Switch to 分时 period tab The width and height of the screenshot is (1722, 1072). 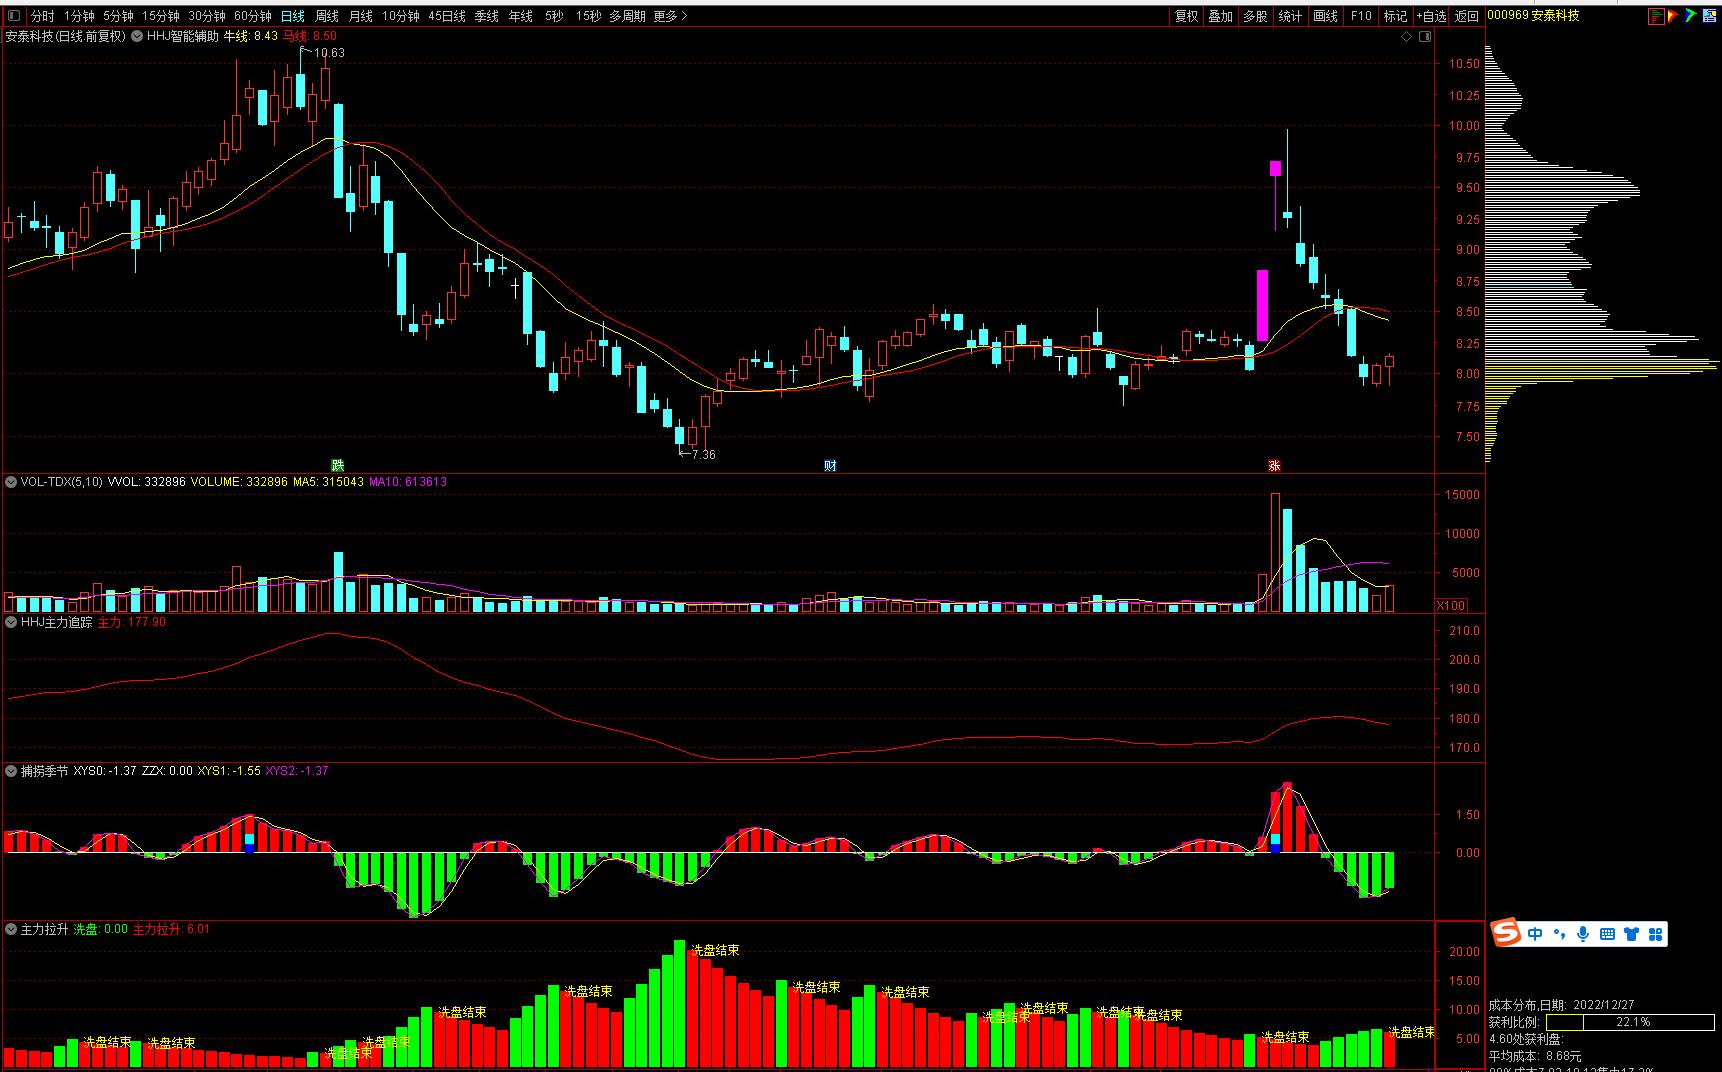42,16
